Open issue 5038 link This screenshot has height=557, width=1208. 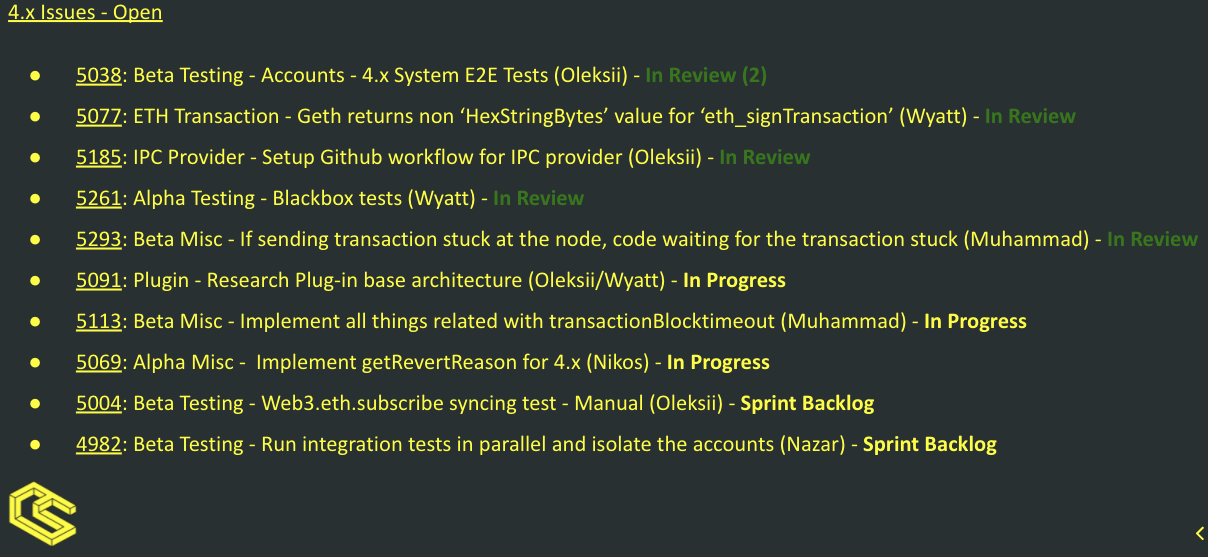(x=99, y=75)
